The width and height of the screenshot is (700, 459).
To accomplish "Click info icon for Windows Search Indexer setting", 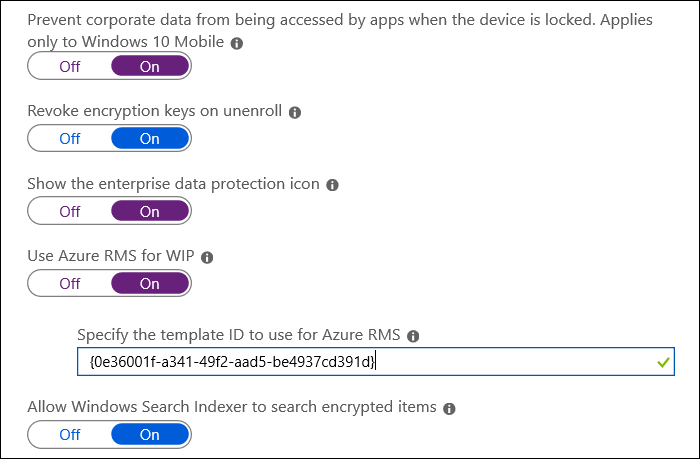I will point(449,408).
